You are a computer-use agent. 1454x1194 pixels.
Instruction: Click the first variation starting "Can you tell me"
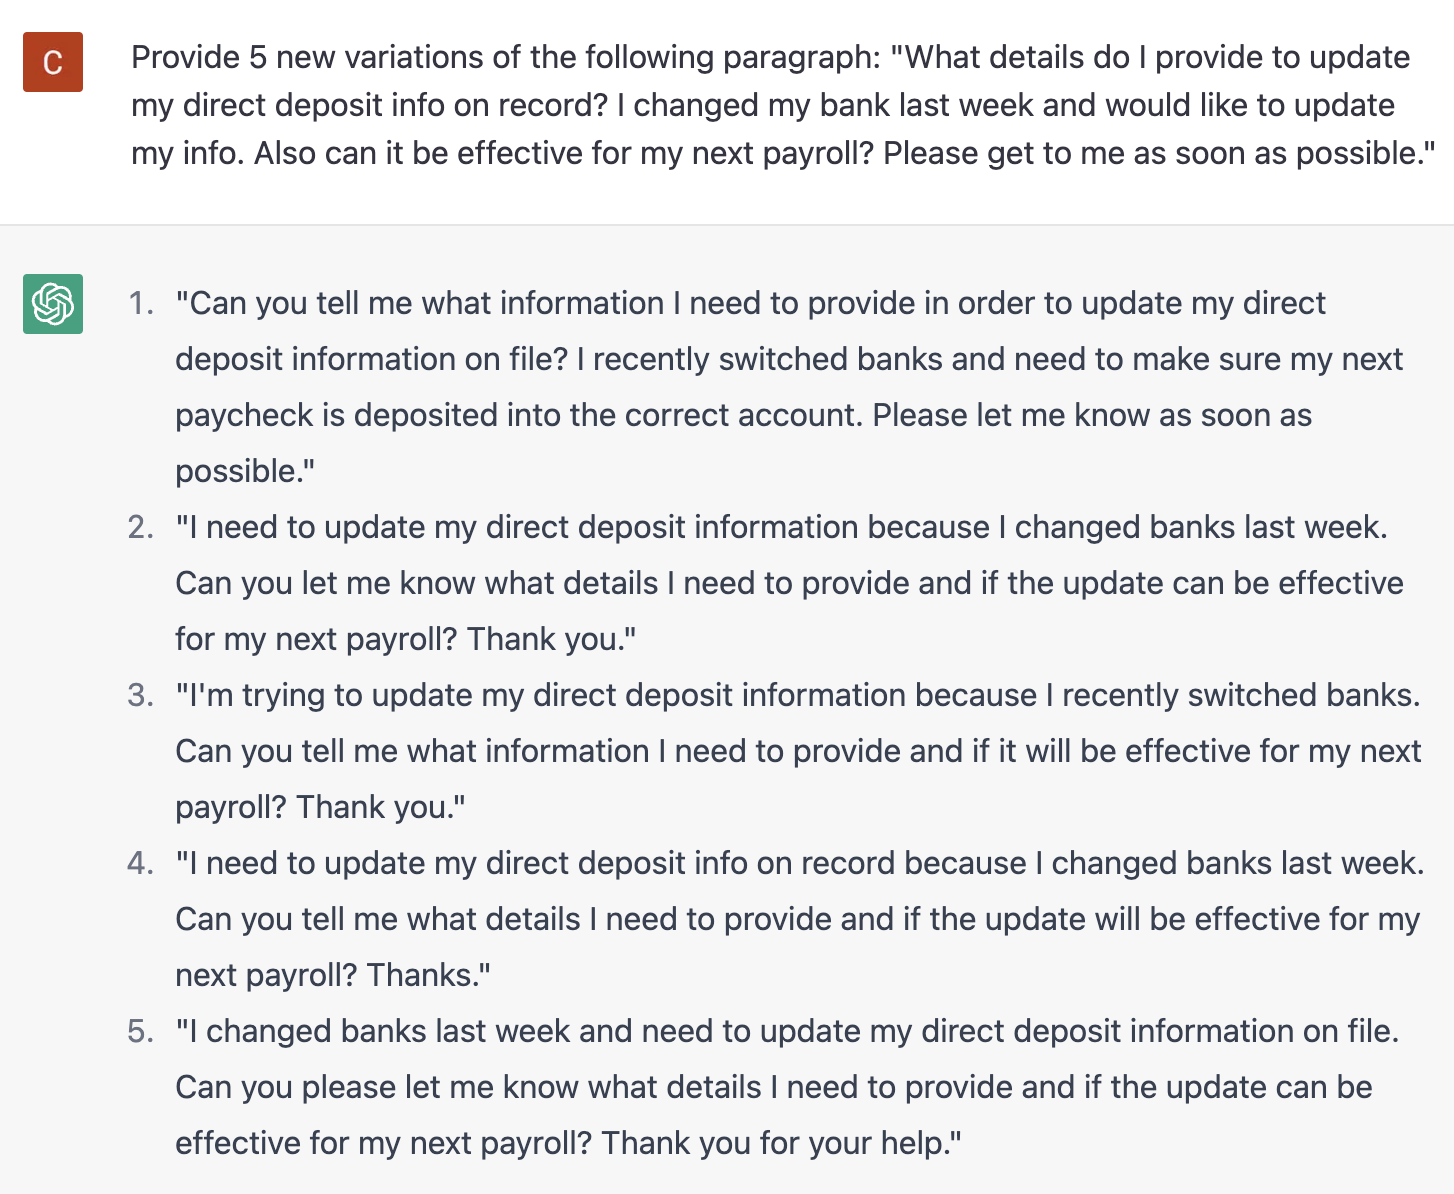(x=790, y=387)
